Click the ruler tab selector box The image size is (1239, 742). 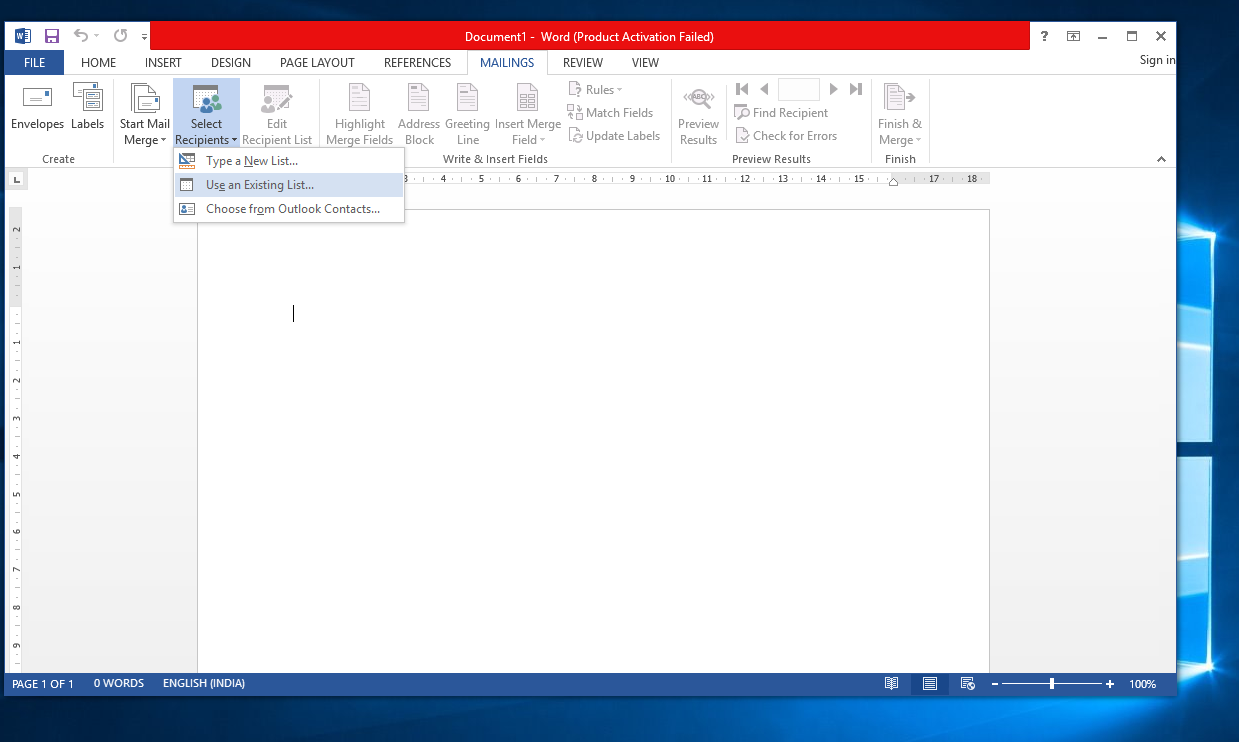(16, 180)
